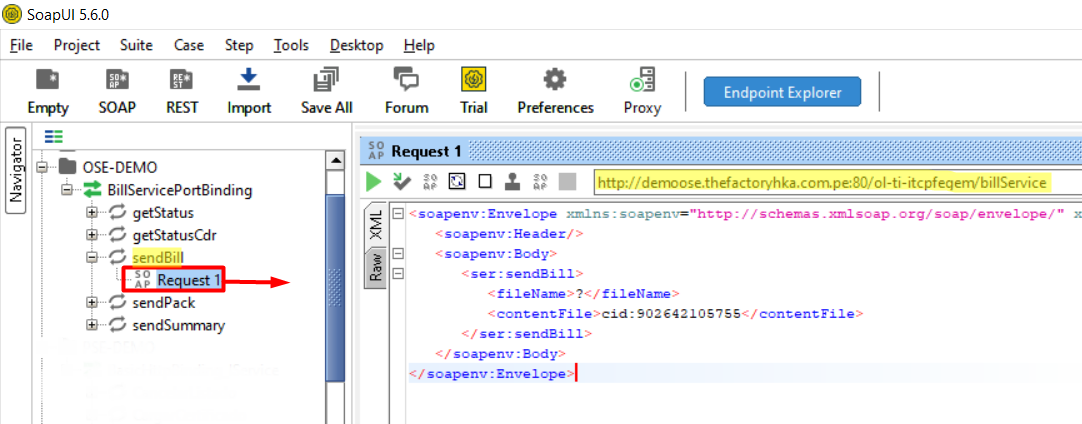Create a new SOAP project
1082x424 pixels.
[x=117, y=91]
